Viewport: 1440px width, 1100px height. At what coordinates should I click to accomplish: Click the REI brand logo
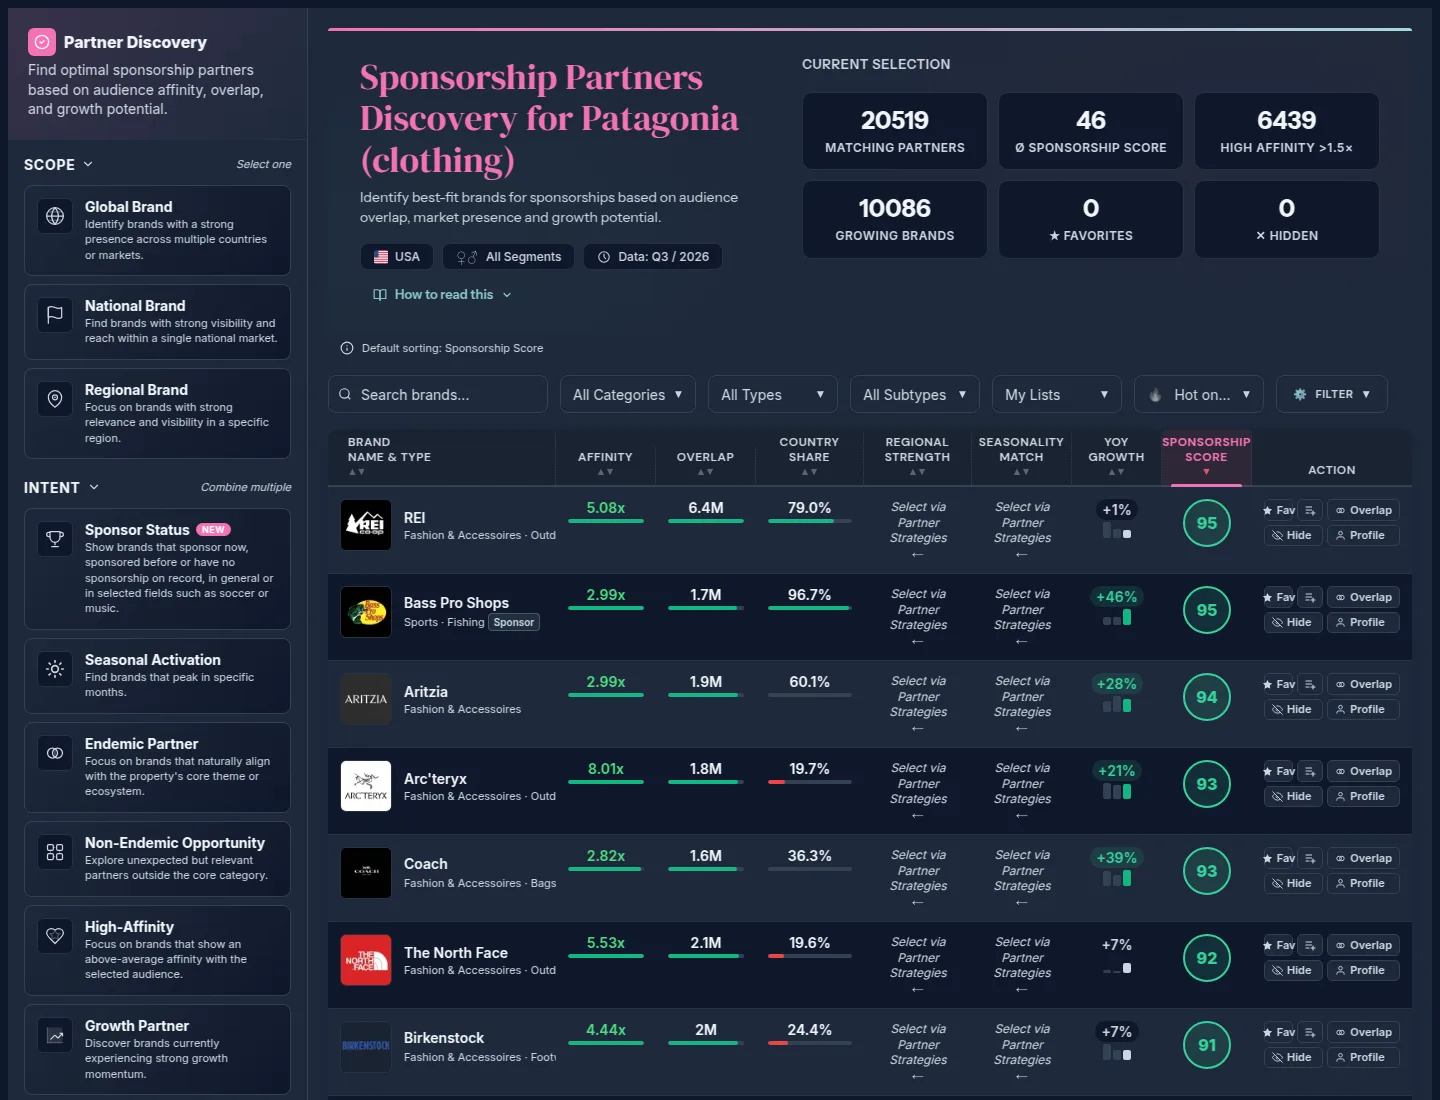click(366, 525)
